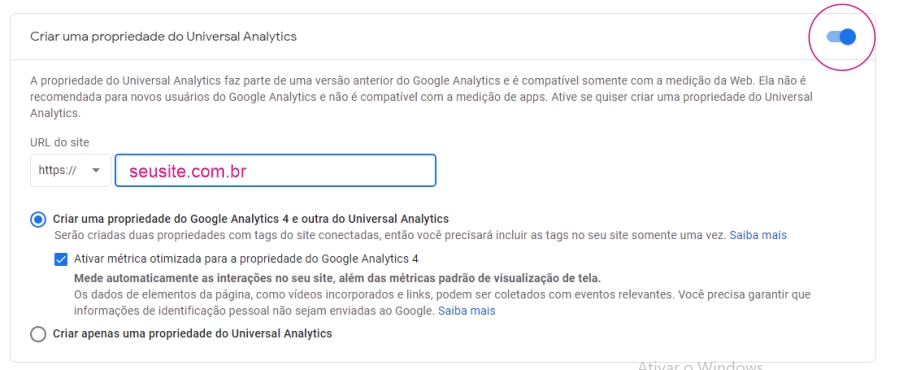Click the 'Criar uma propriedade do Universal Analytics' header
This screenshot has height=370, width=899.
click(x=163, y=37)
